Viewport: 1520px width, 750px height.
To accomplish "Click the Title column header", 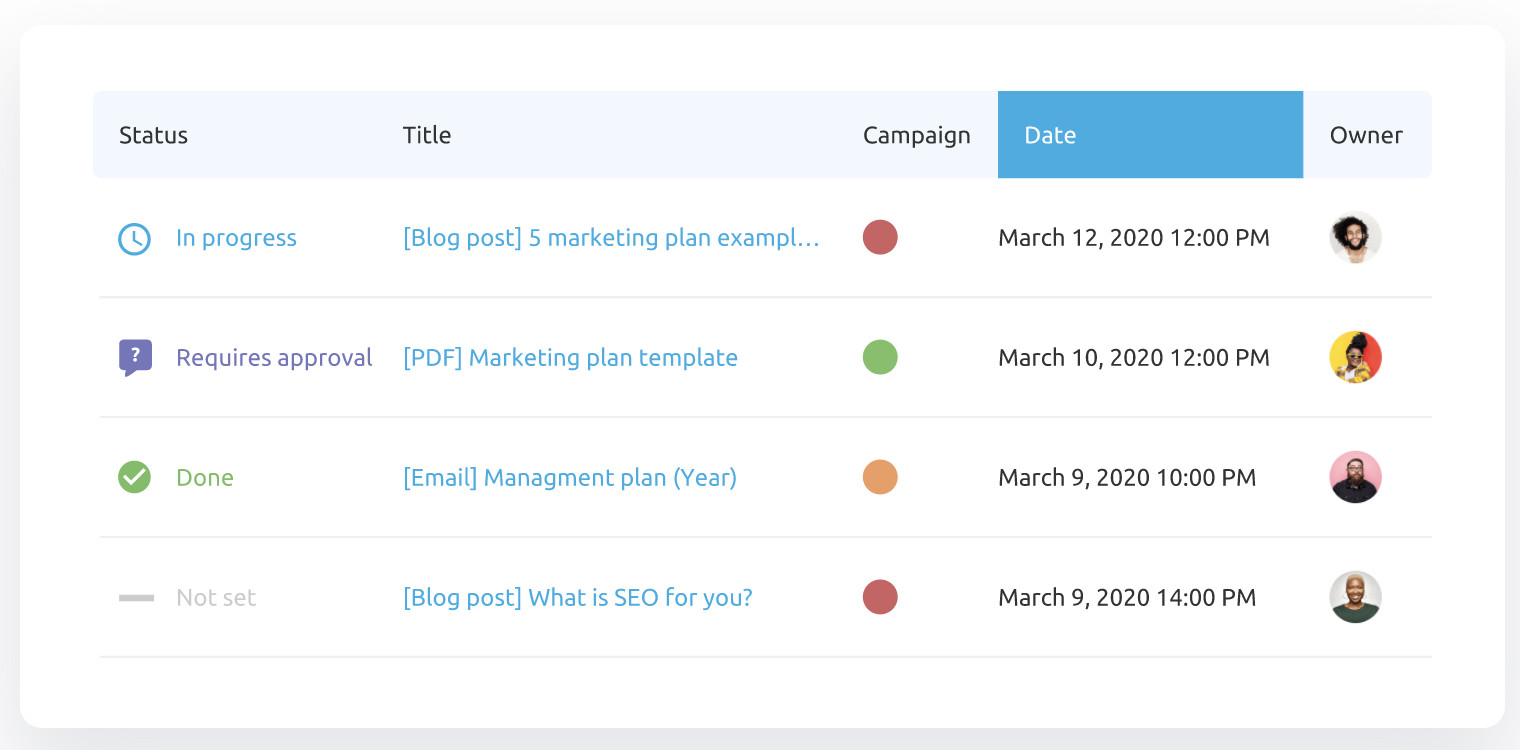I will pyautogui.click(x=427, y=135).
